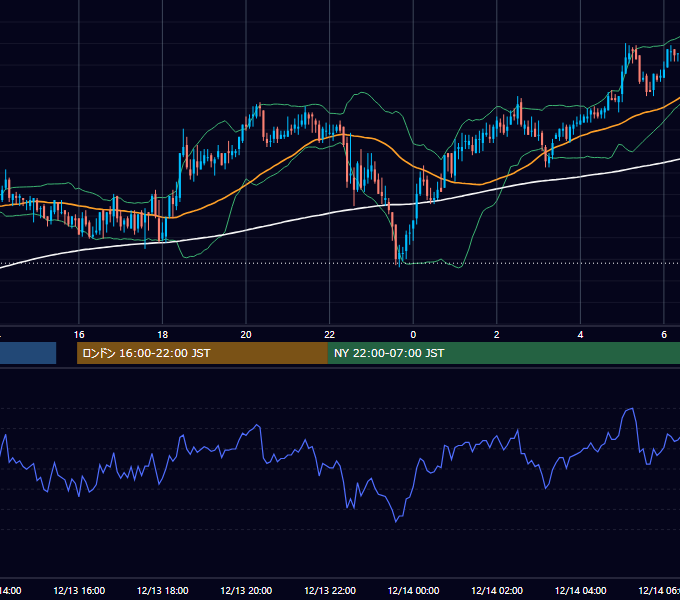The width and height of the screenshot is (680, 600).
Task: Click the oscillator trough before midnight
Action: 396,521
